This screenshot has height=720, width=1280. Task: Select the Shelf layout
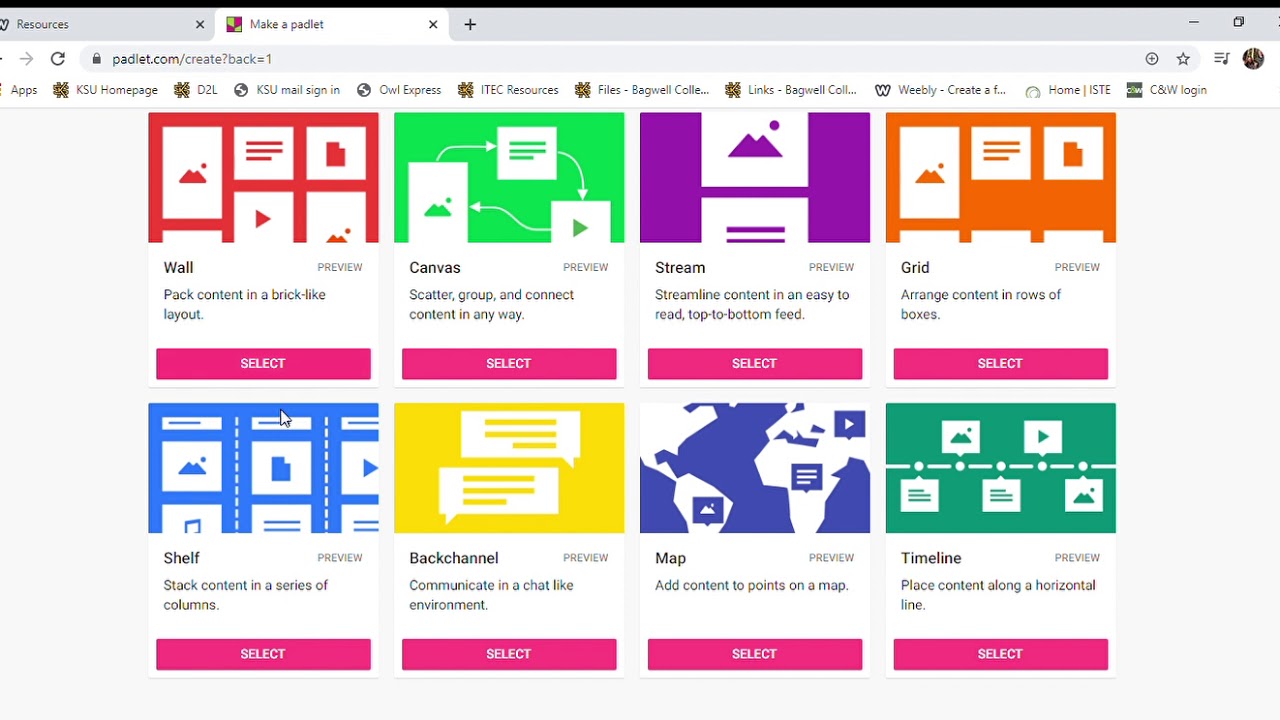263,654
